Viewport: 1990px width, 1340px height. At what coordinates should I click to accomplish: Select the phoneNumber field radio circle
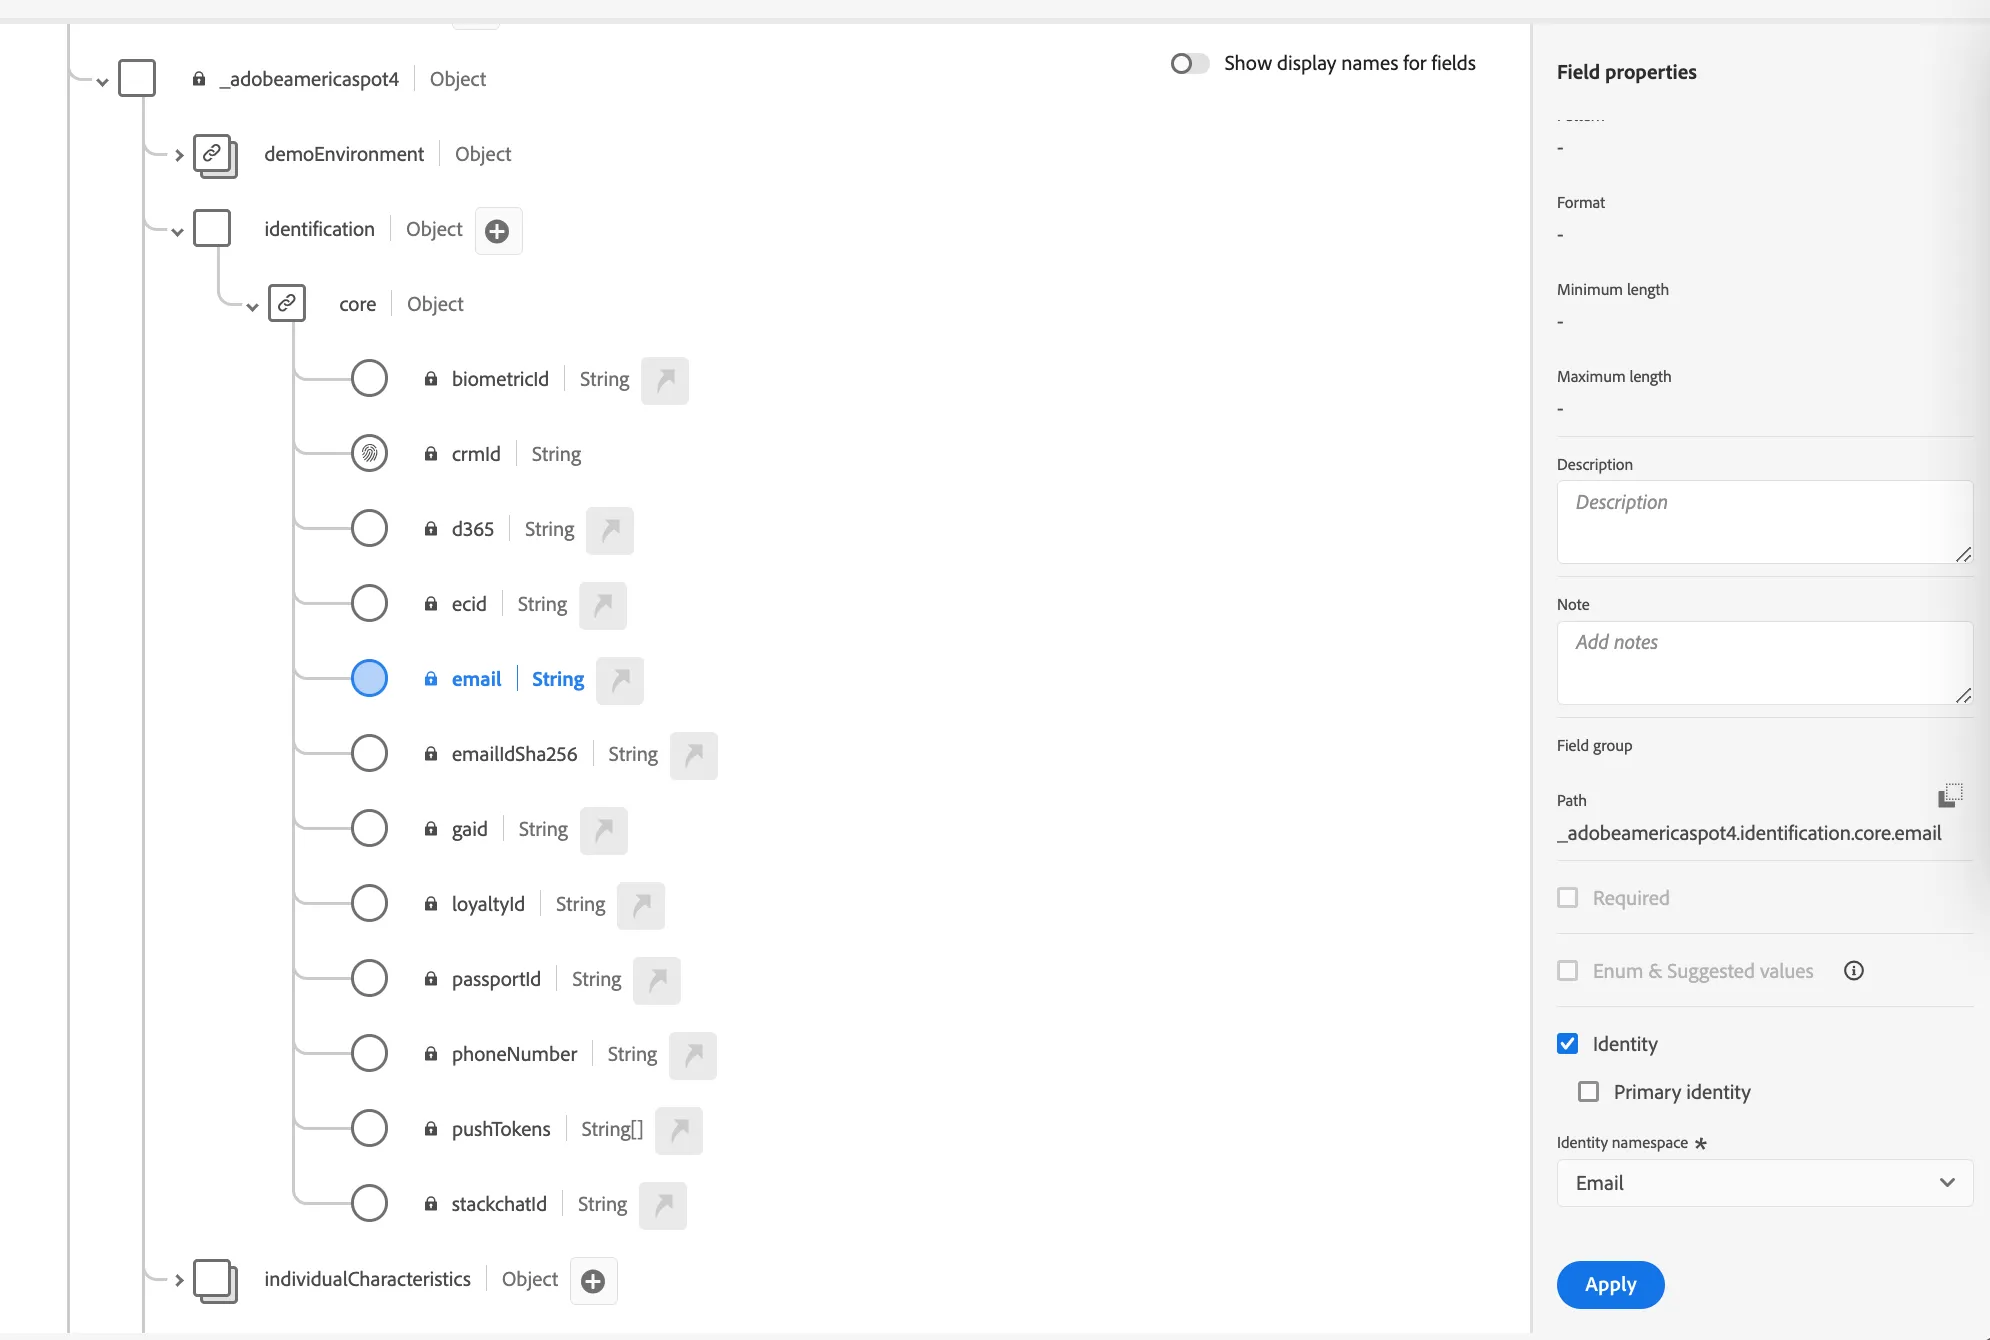pyautogui.click(x=369, y=1054)
